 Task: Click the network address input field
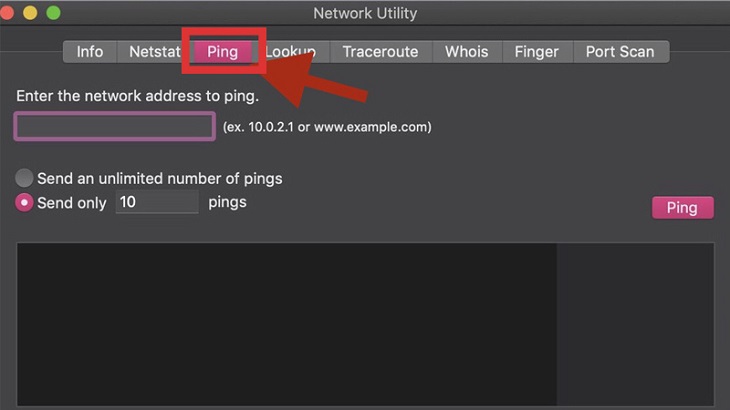click(x=115, y=126)
